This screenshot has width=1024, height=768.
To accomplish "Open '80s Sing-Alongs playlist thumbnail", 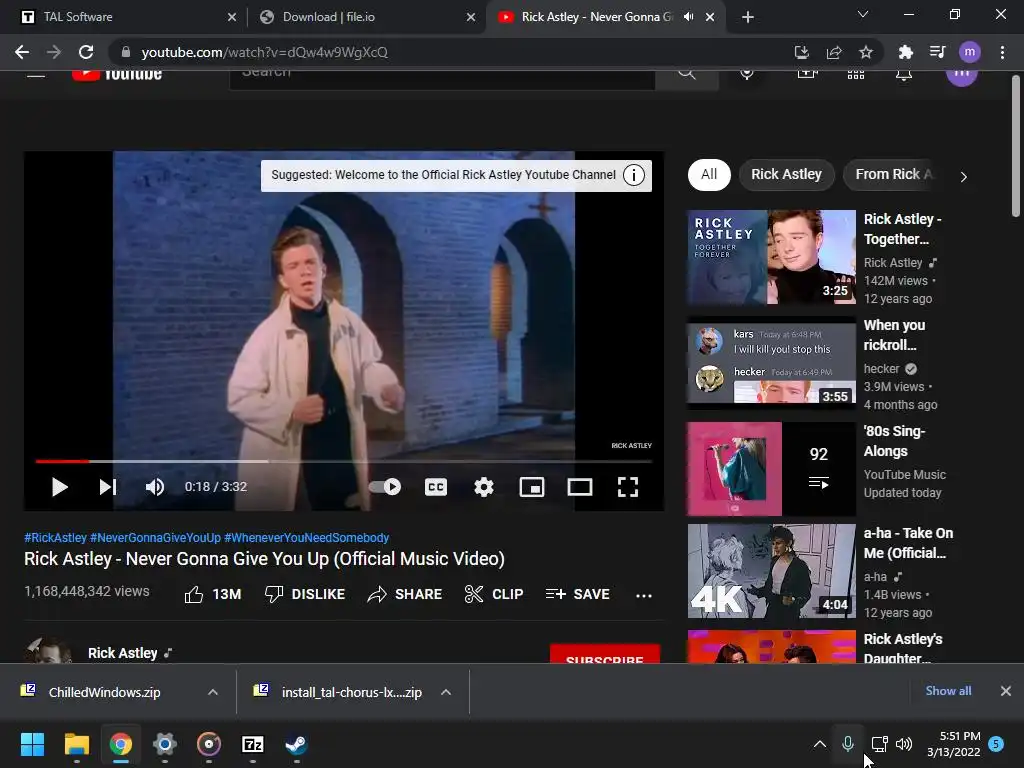I will (x=771, y=469).
